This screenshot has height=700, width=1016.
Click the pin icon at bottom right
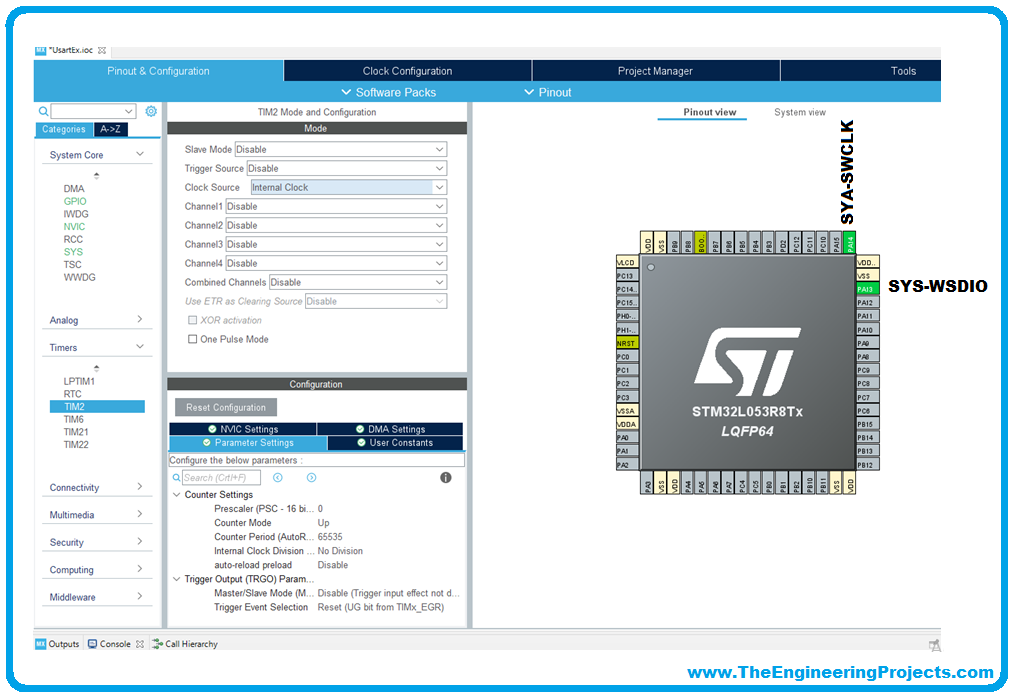[x=934, y=645]
